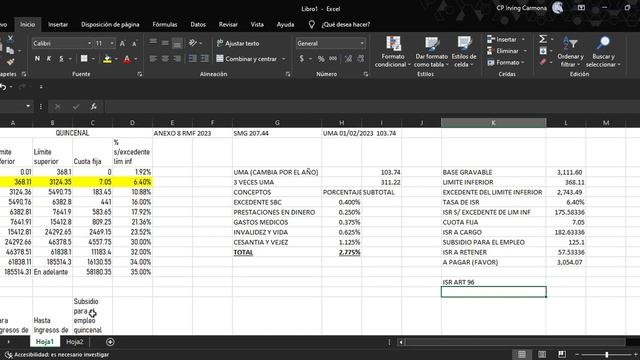Apply red font color to the text

[x=127, y=59]
